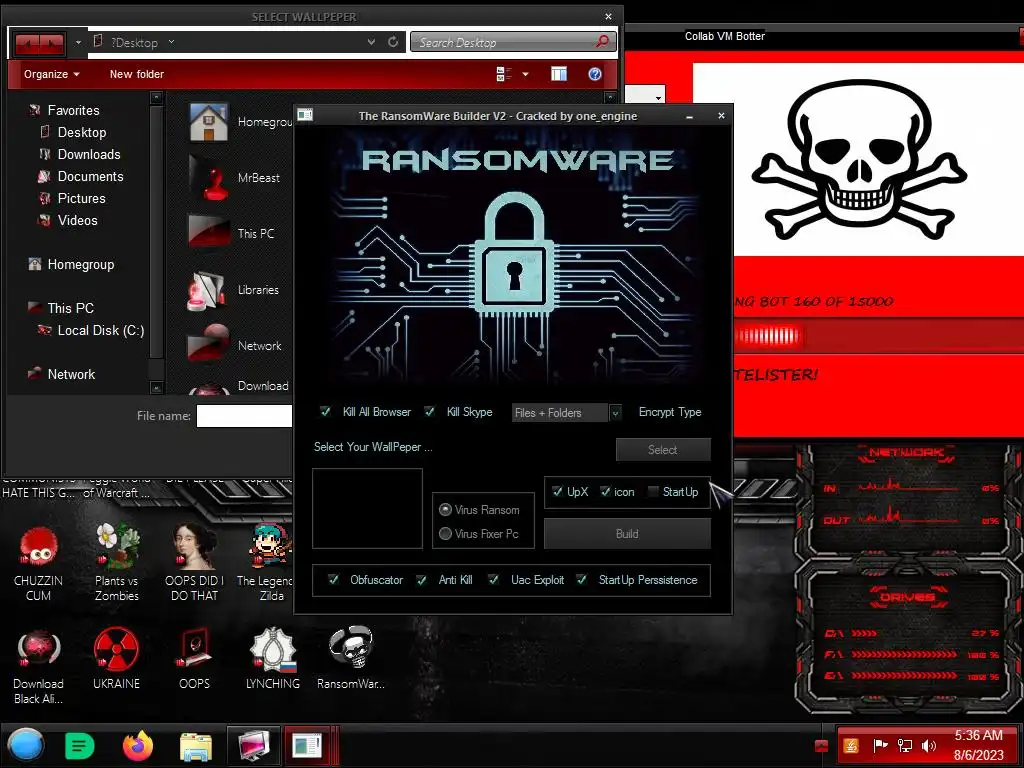Refresh the Desktop folder listing
Screen dimensions: 1024x768
tap(393, 42)
